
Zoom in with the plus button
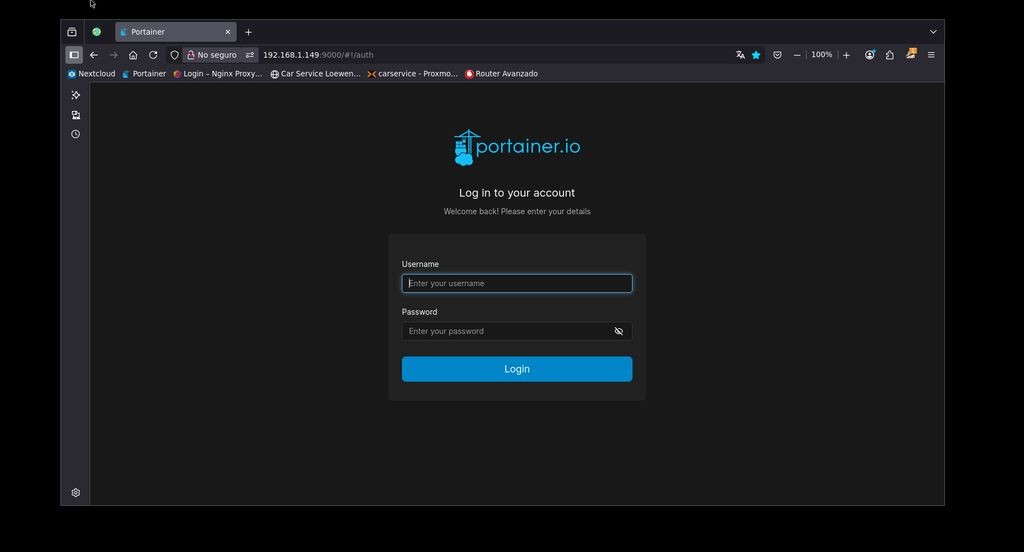pos(846,55)
